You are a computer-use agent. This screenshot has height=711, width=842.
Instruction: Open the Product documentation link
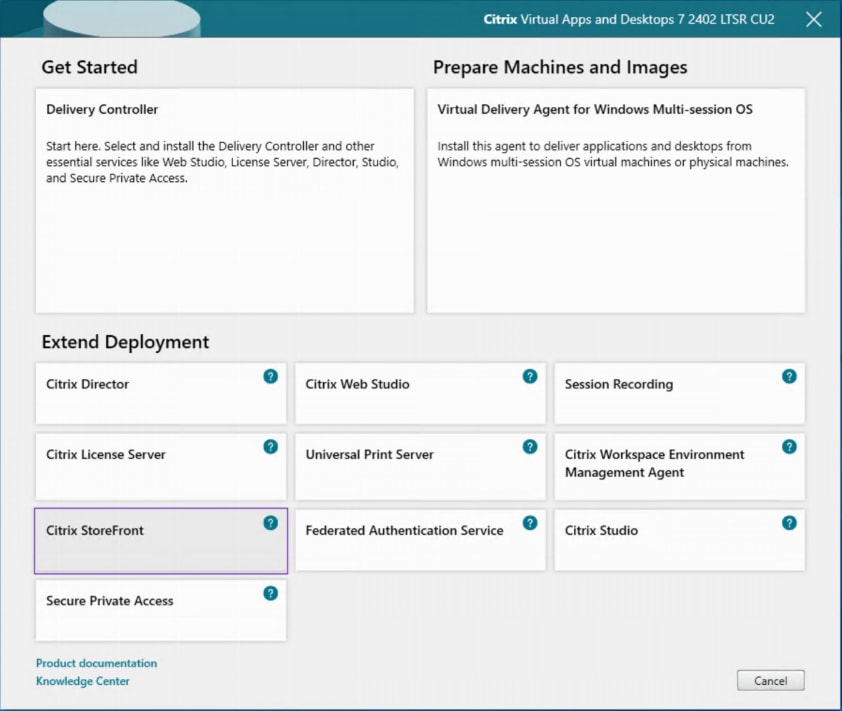[x=97, y=663]
